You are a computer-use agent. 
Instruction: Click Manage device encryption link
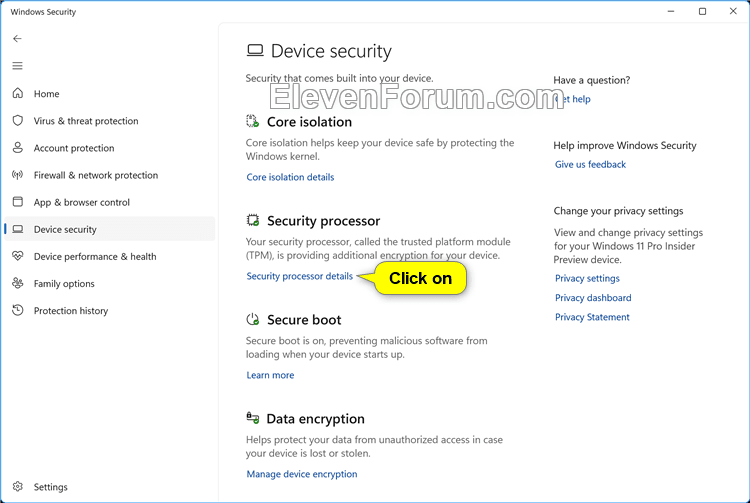[x=302, y=474]
